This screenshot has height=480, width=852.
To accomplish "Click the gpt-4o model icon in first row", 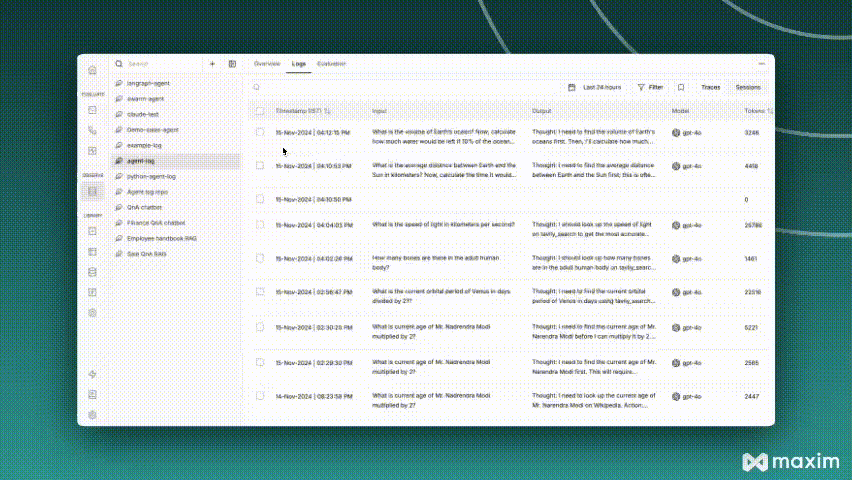I will (676, 133).
